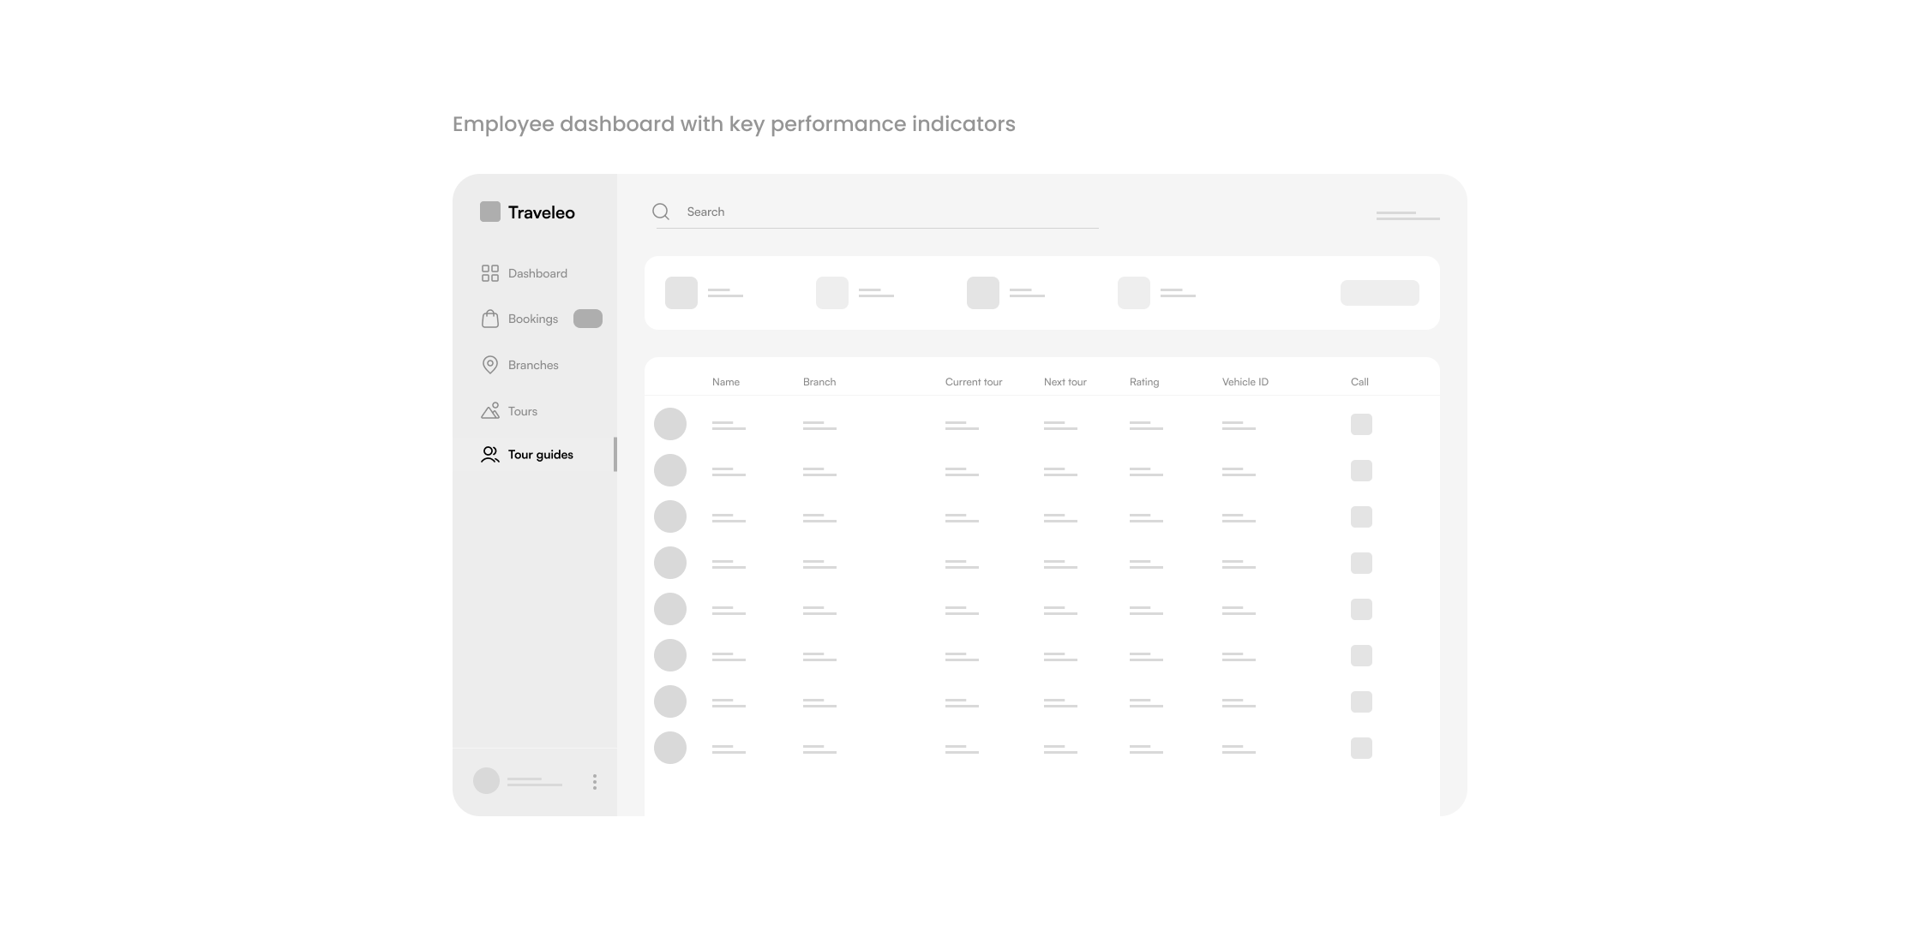Sort by Rating column header

1144,382
